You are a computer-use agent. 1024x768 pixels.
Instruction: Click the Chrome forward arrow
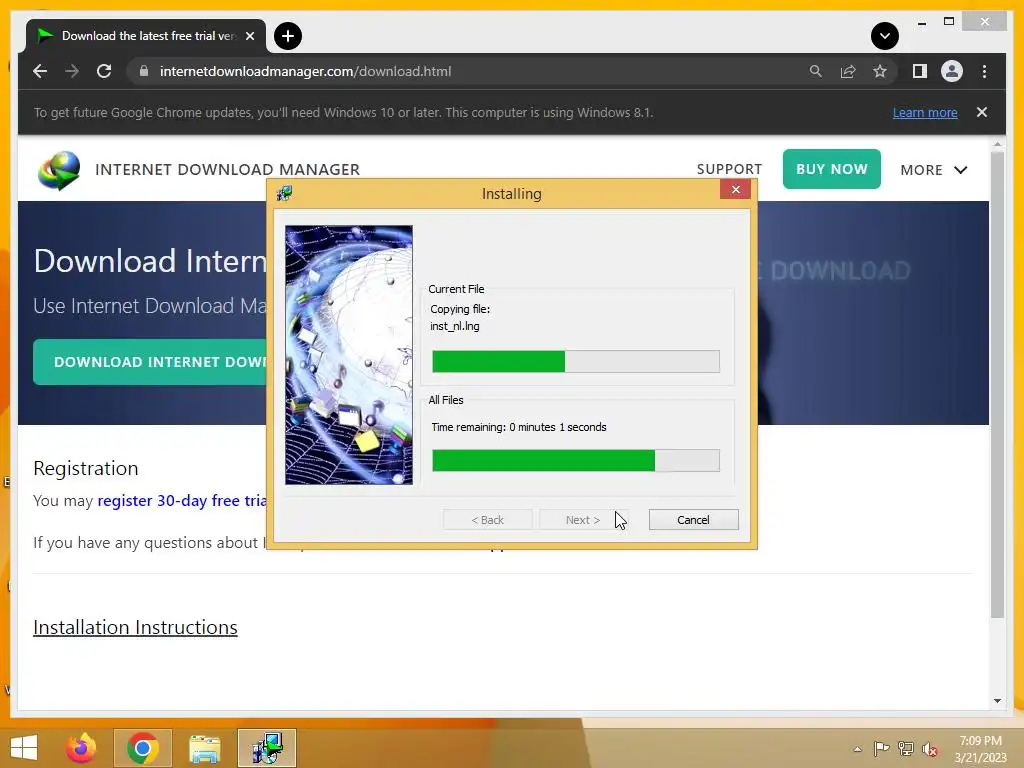coord(72,71)
